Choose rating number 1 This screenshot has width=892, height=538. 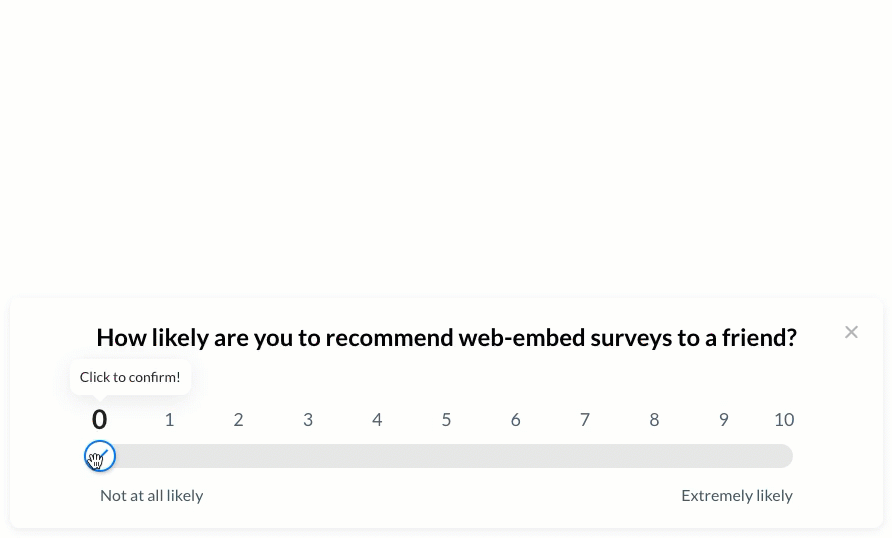pyautogui.click(x=169, y=420)
